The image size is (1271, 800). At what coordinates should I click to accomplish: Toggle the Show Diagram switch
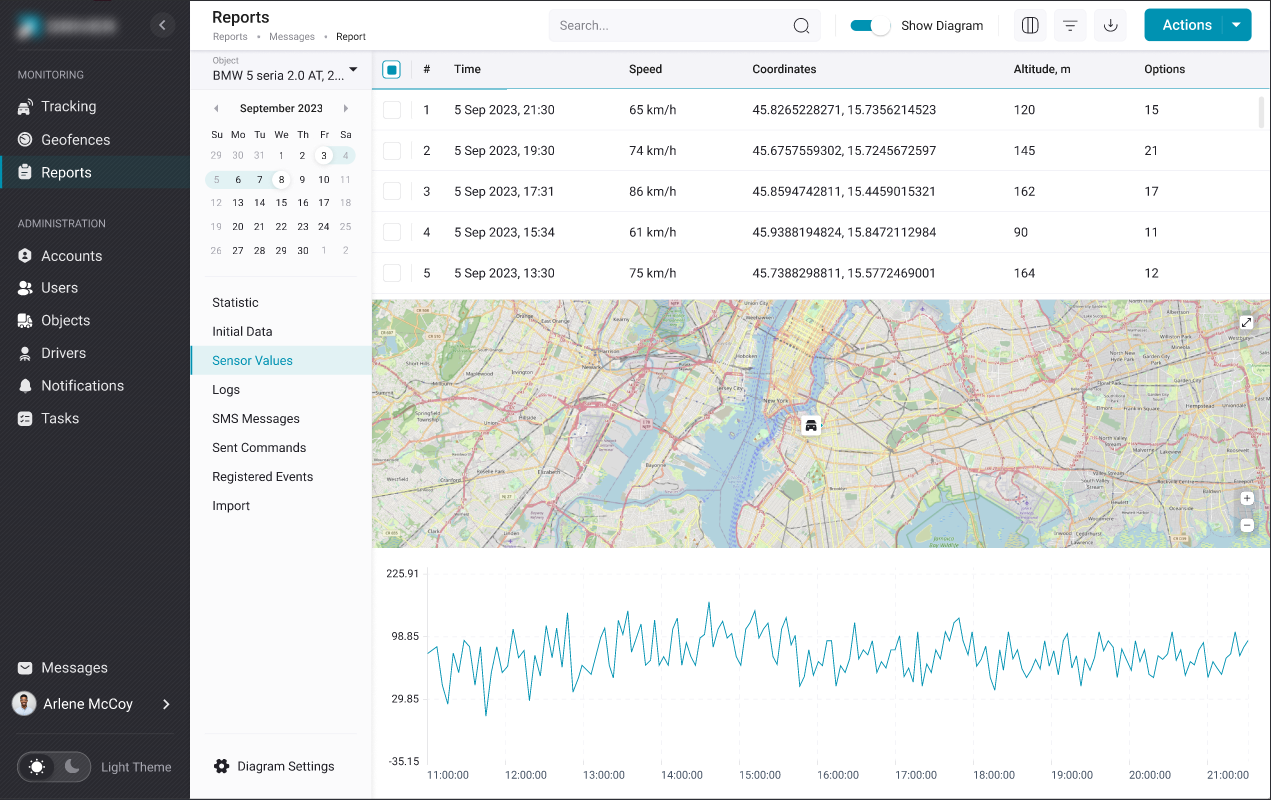[869, 26]
